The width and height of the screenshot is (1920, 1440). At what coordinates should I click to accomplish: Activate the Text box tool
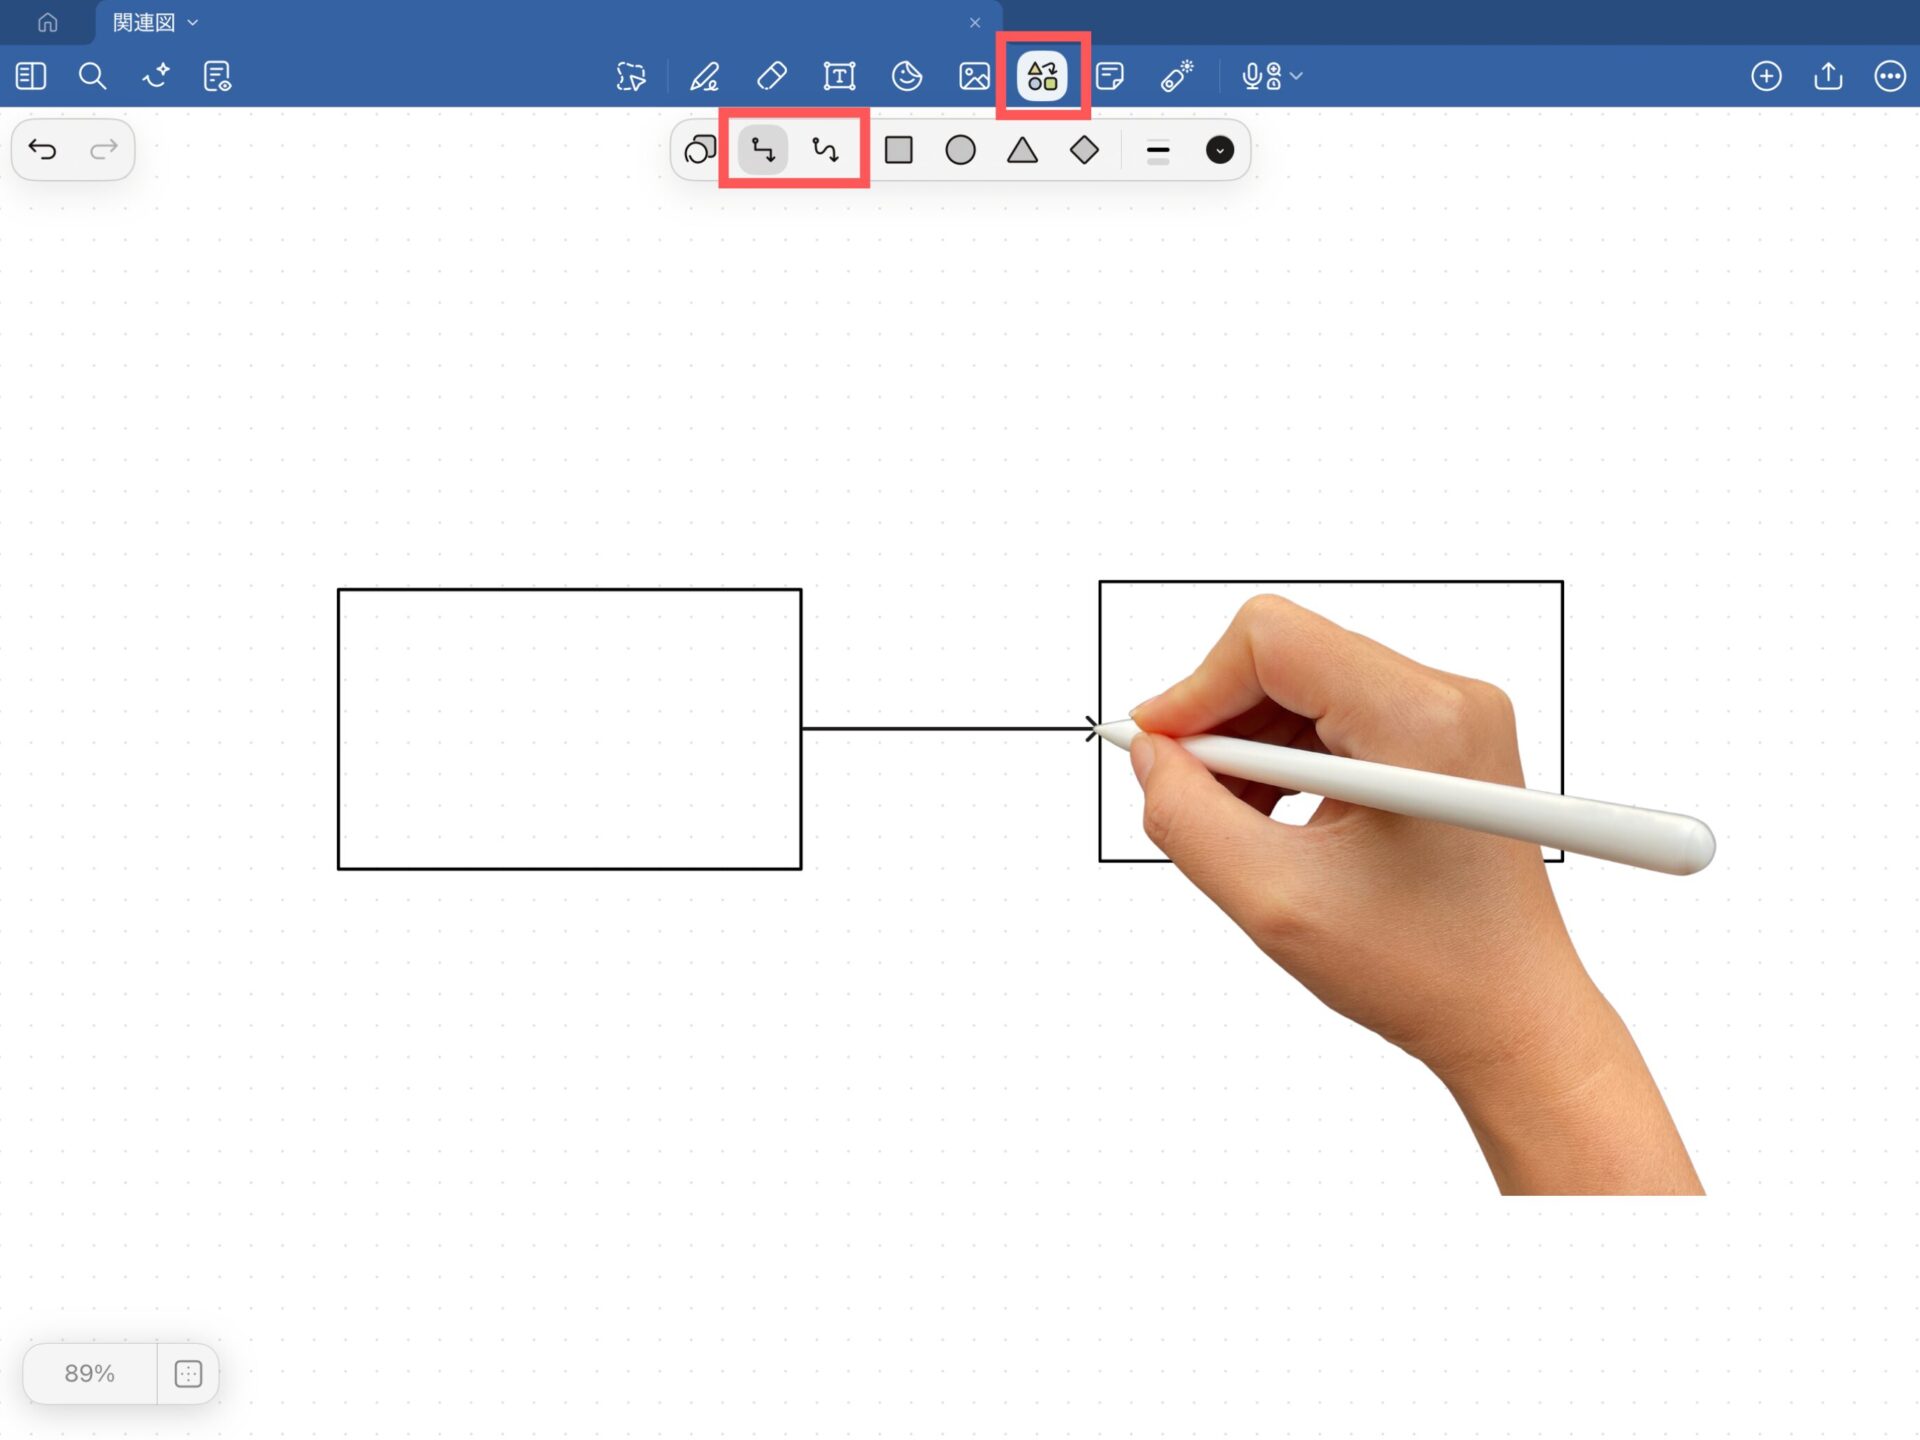click(839, 76)
